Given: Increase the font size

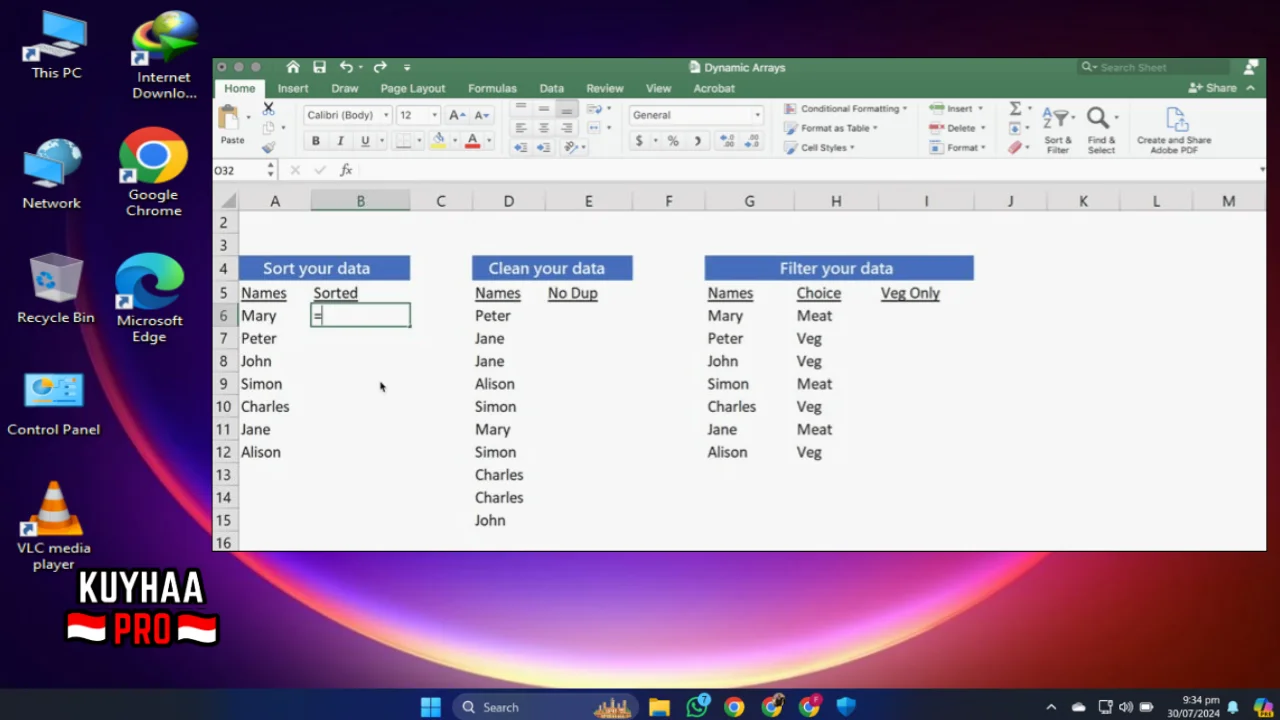Looking at the screenshot, I should pos(456,115).
